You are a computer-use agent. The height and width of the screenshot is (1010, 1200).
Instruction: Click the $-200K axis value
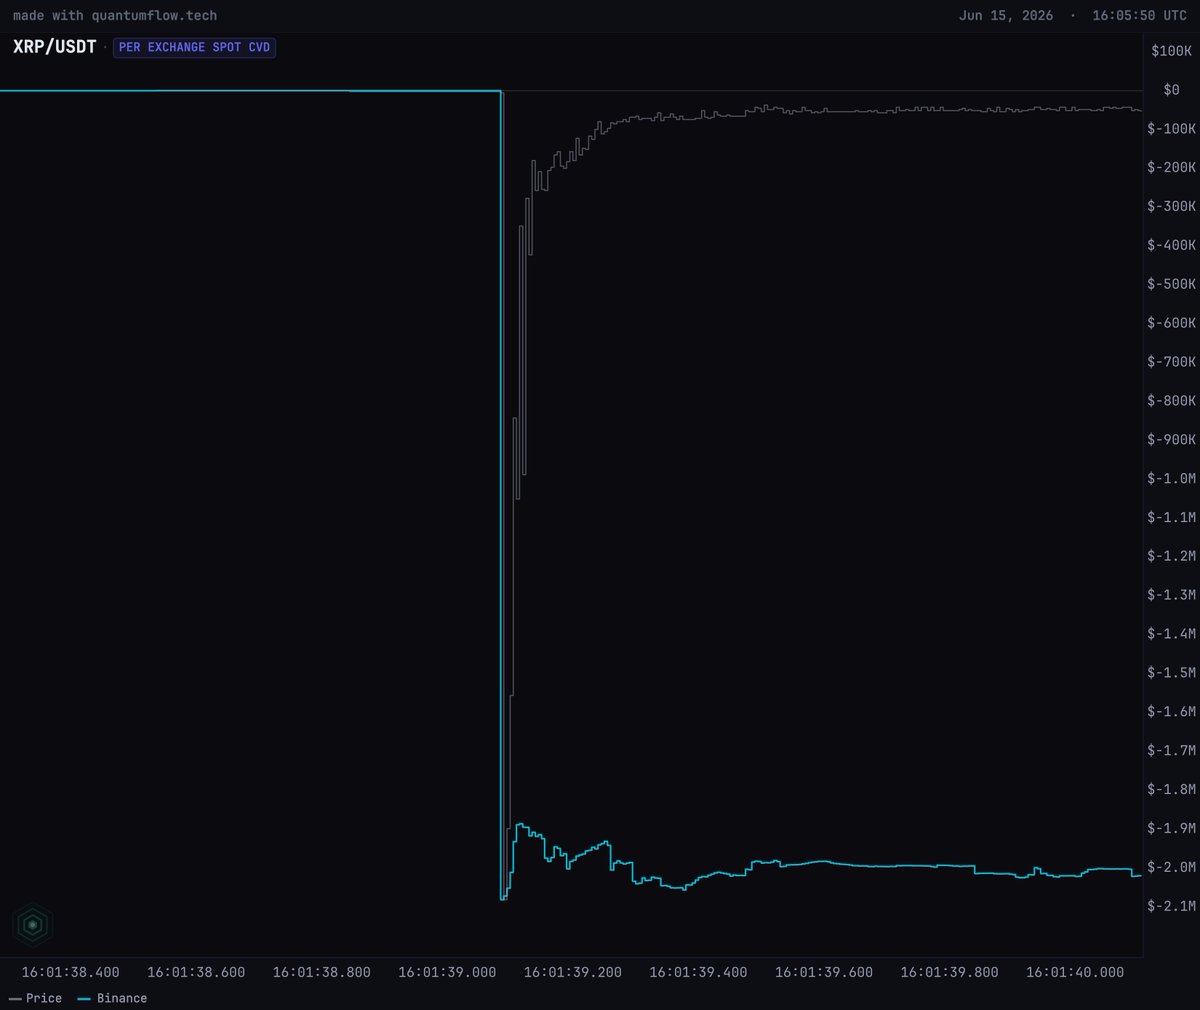pos(1171,168)
